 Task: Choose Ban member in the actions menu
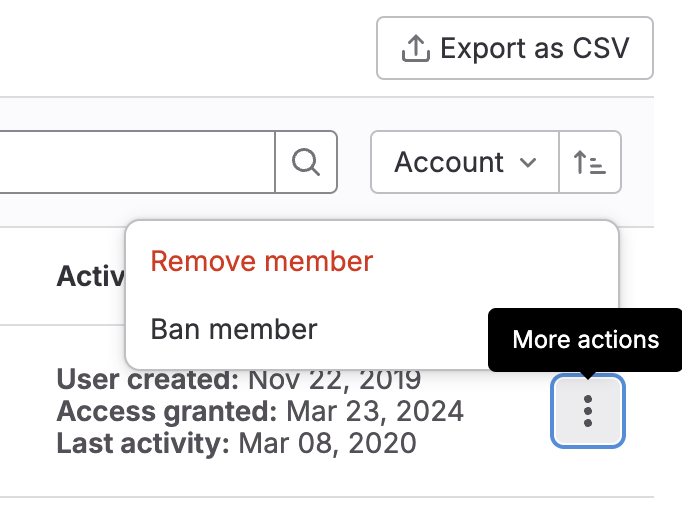(x=234, y=328)
